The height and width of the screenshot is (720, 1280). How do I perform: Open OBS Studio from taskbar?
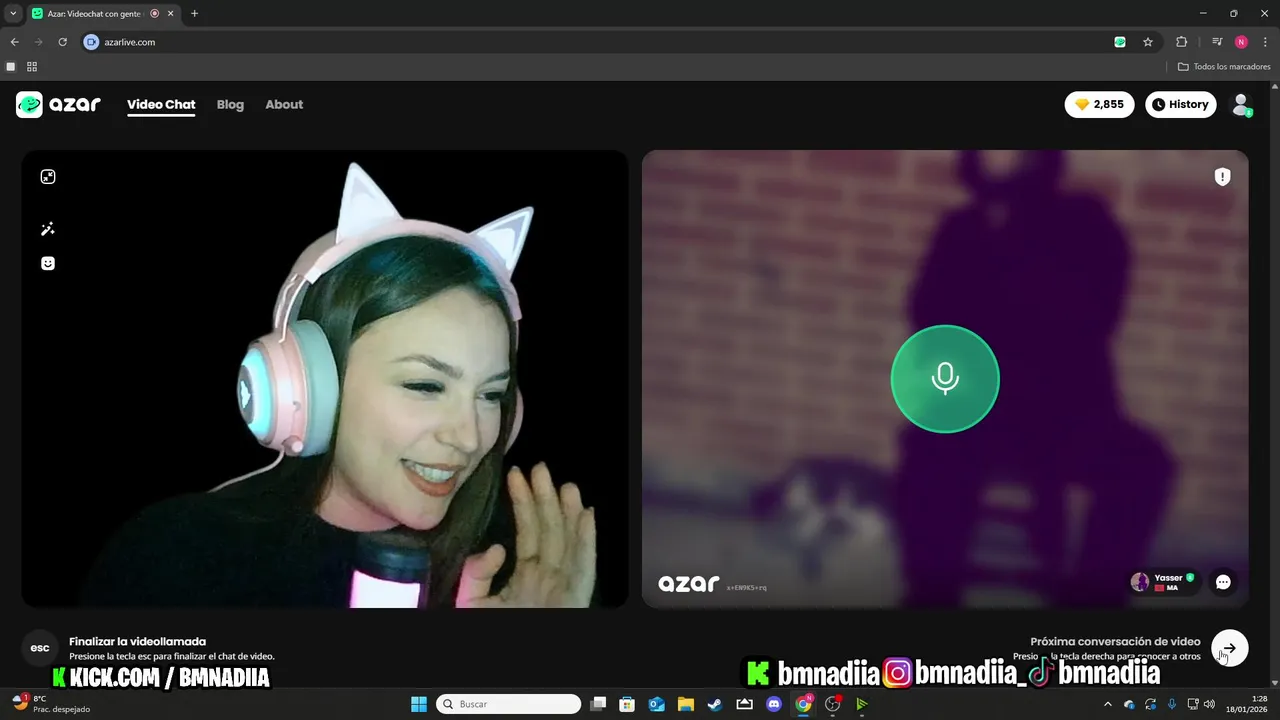[832, 704]
